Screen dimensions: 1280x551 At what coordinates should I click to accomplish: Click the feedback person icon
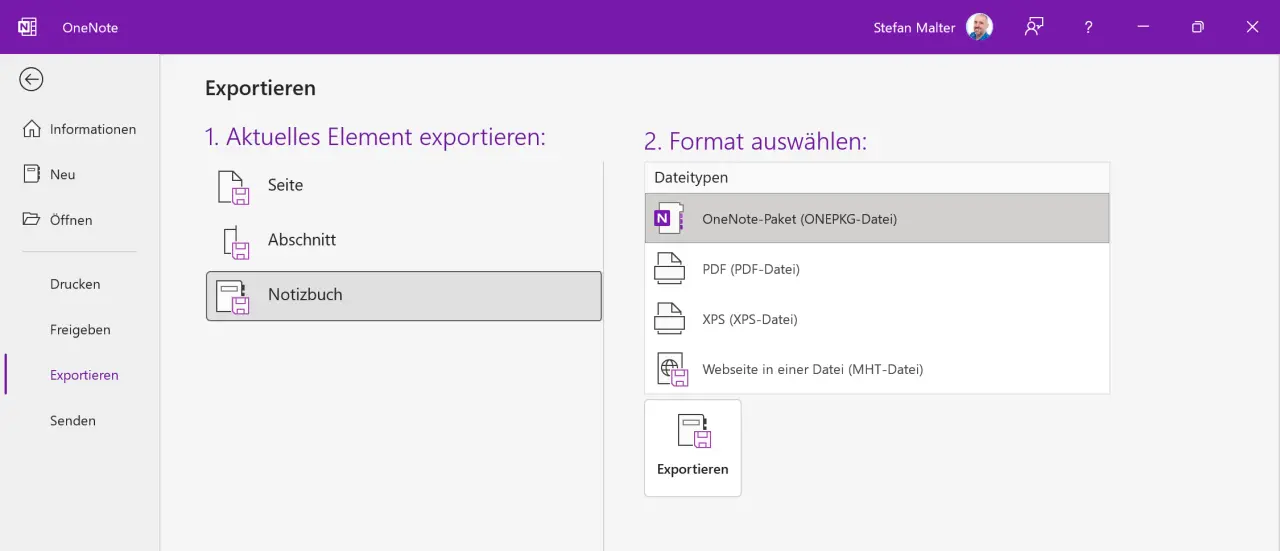click(1034, 27)
